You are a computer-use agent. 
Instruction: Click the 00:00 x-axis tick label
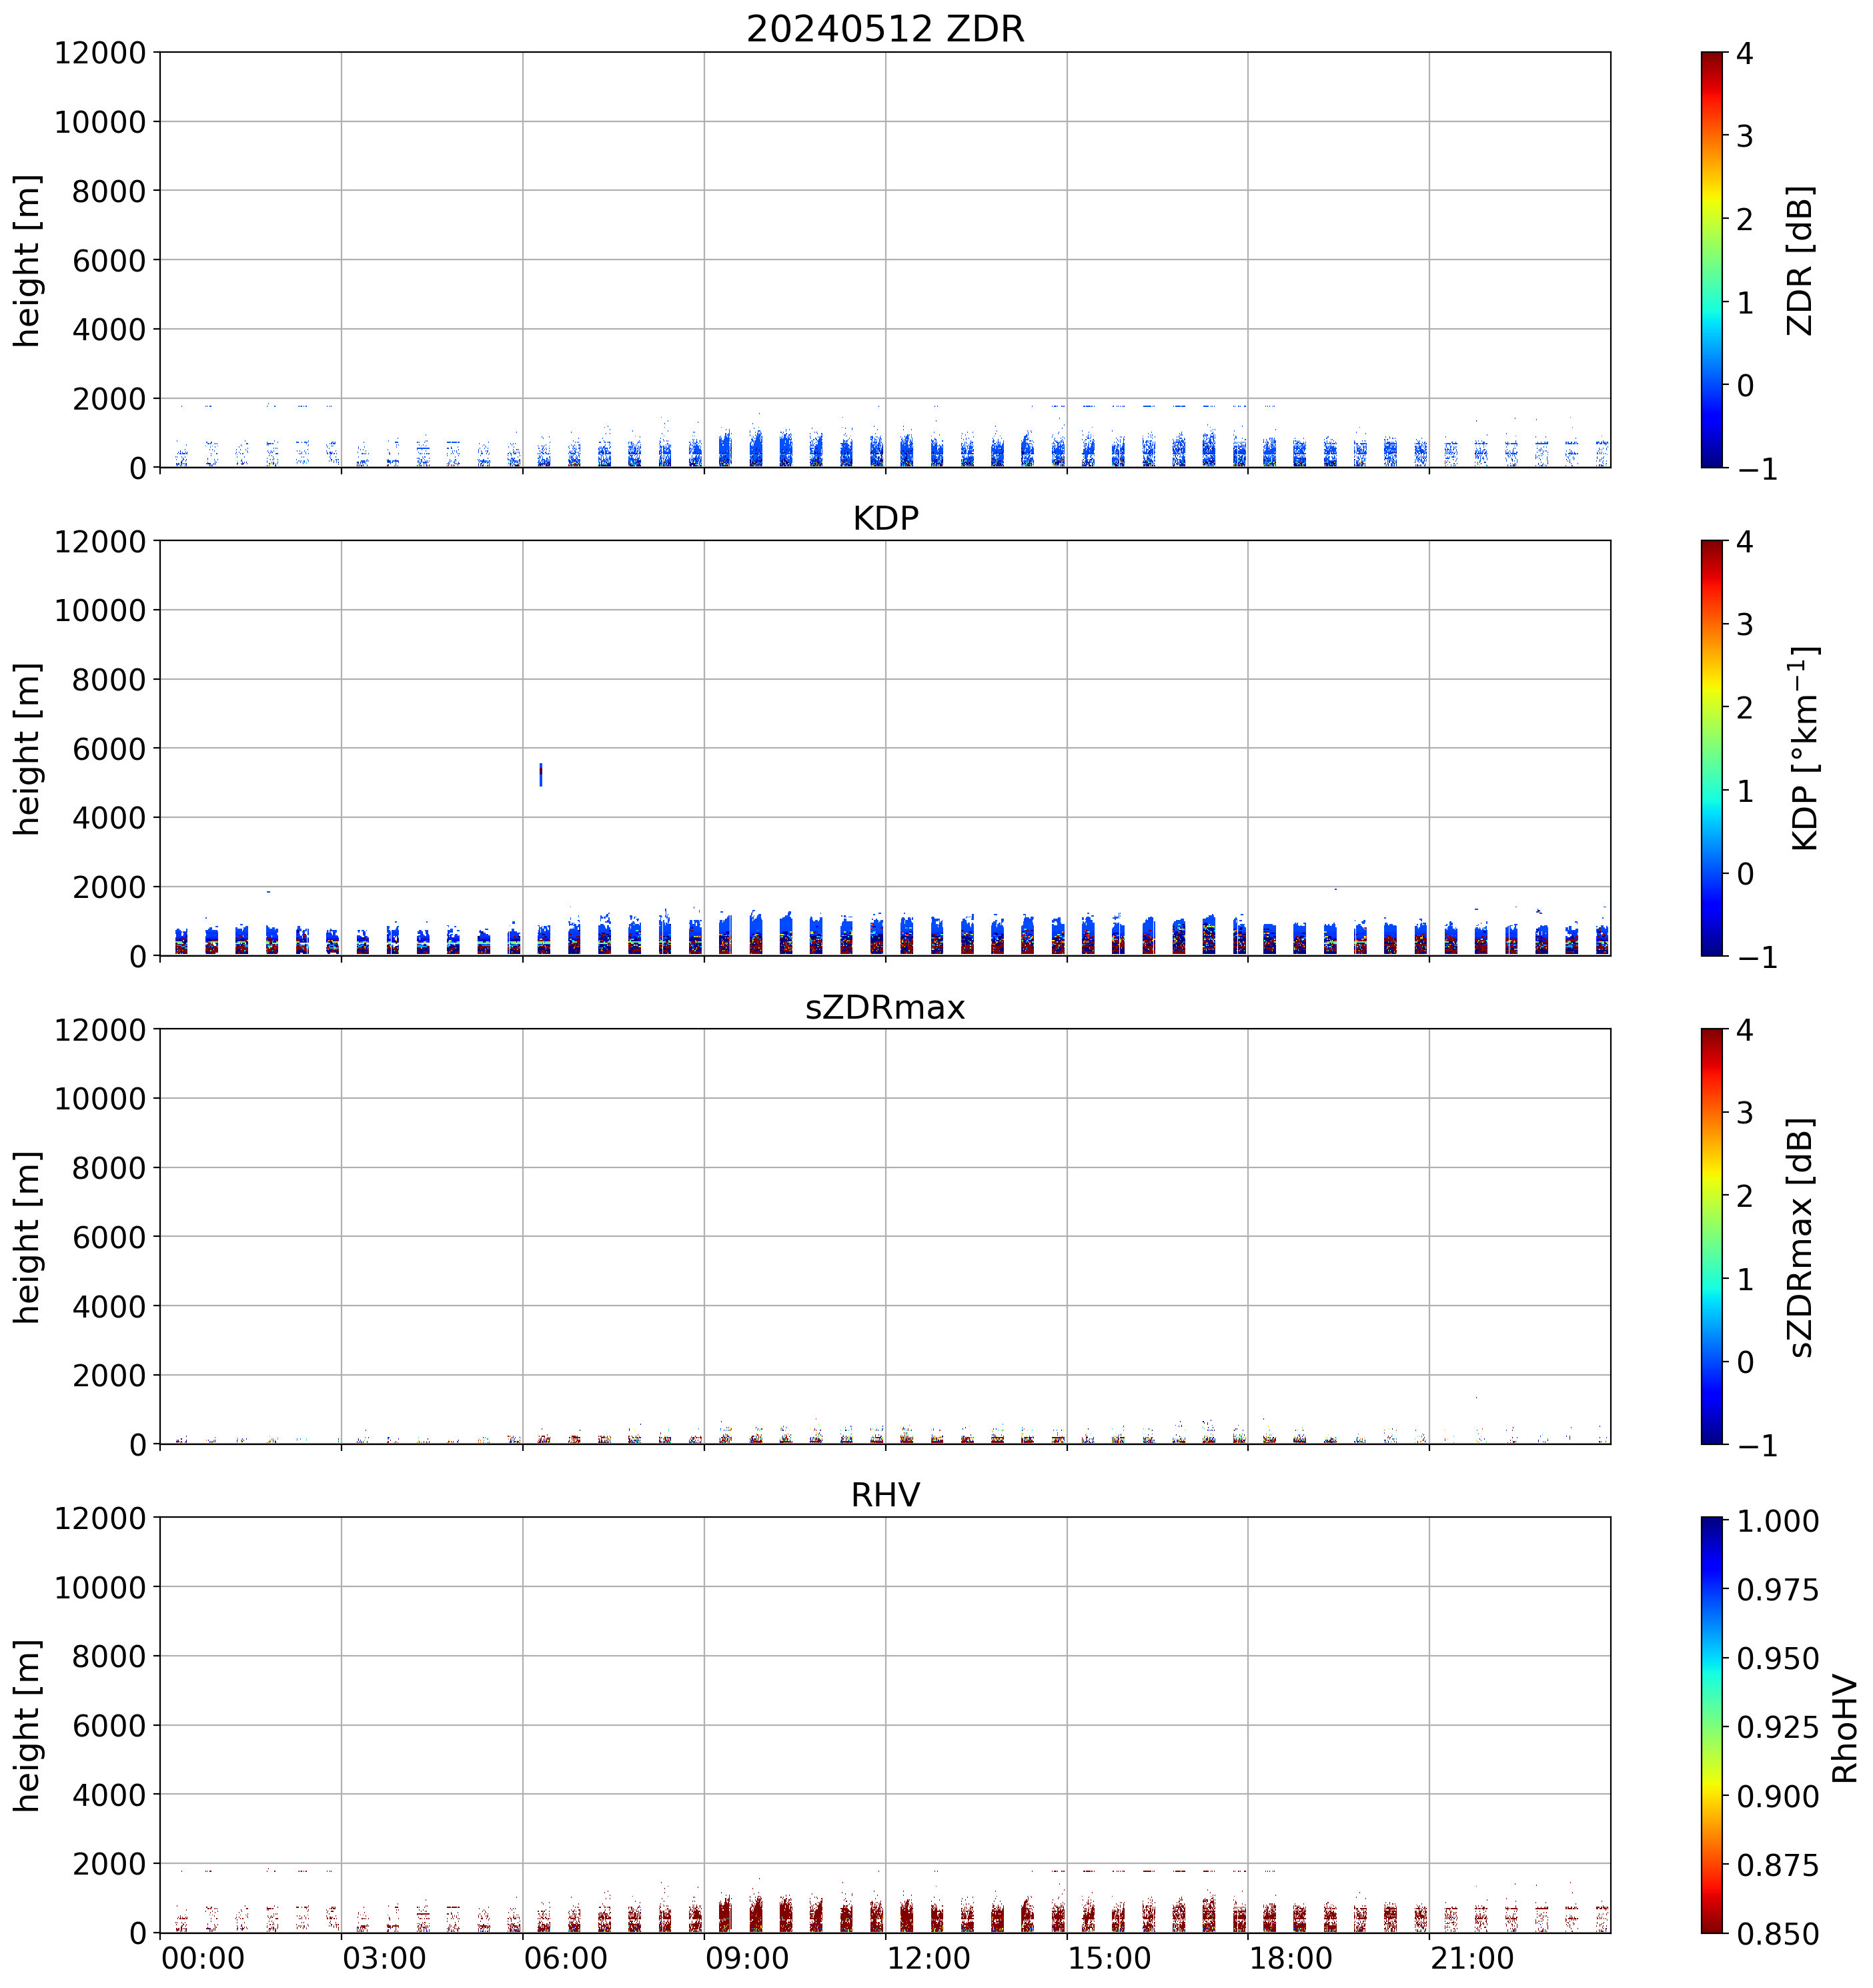point(202,1958)
